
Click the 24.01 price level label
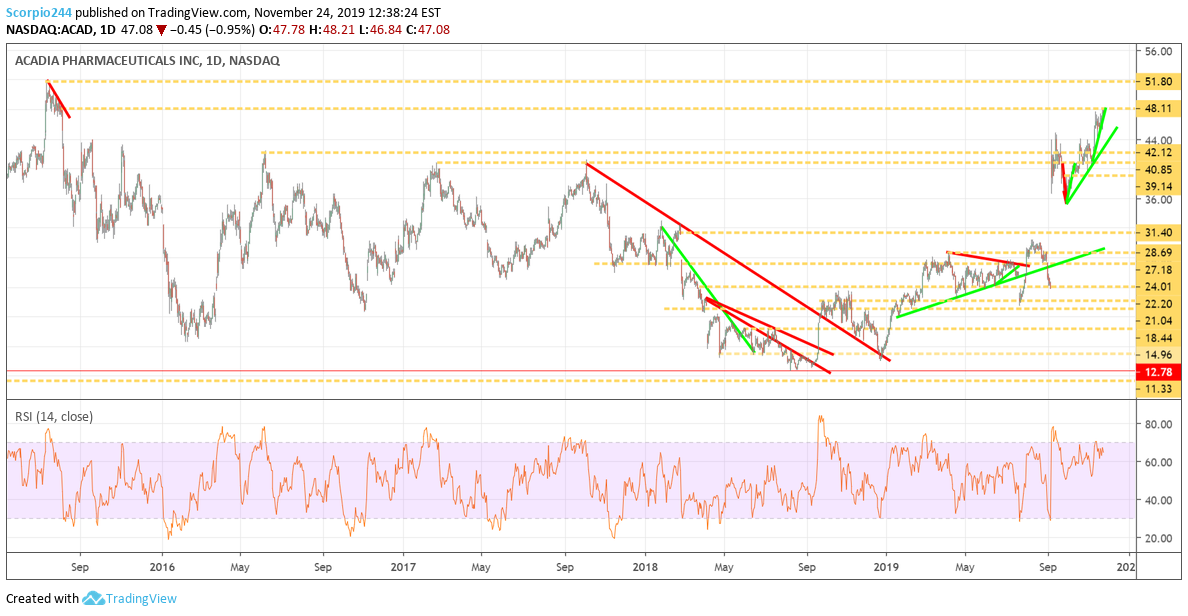pyautogui.click(x=1158, y=286)
